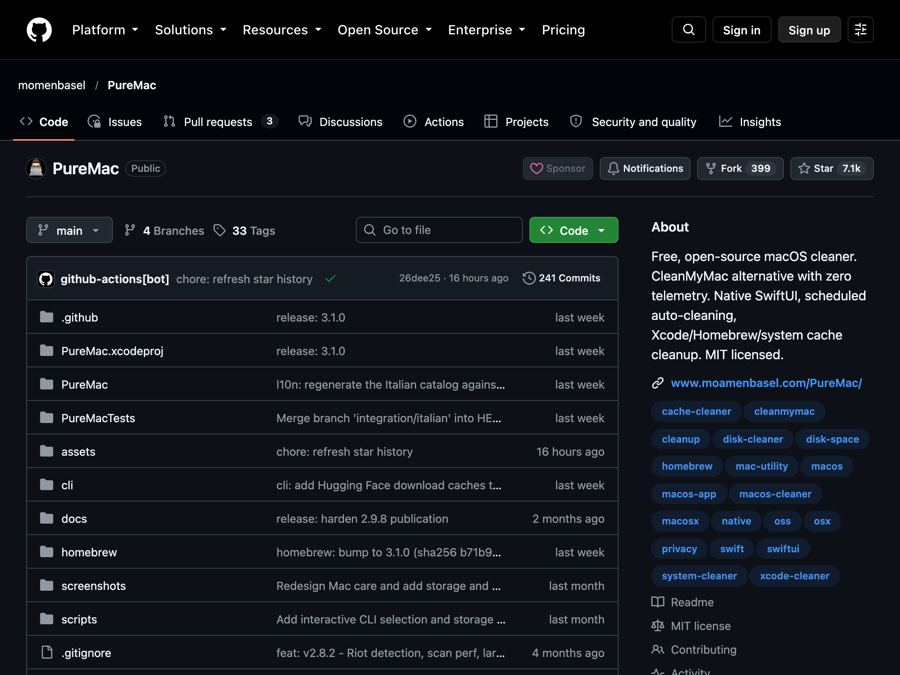
Task: Open commit hash 26dee25
Action: (420, 278)
